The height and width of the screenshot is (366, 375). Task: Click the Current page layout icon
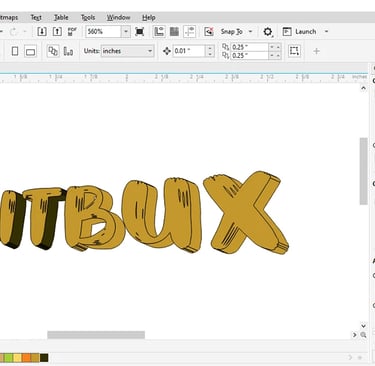pos(68,51)
